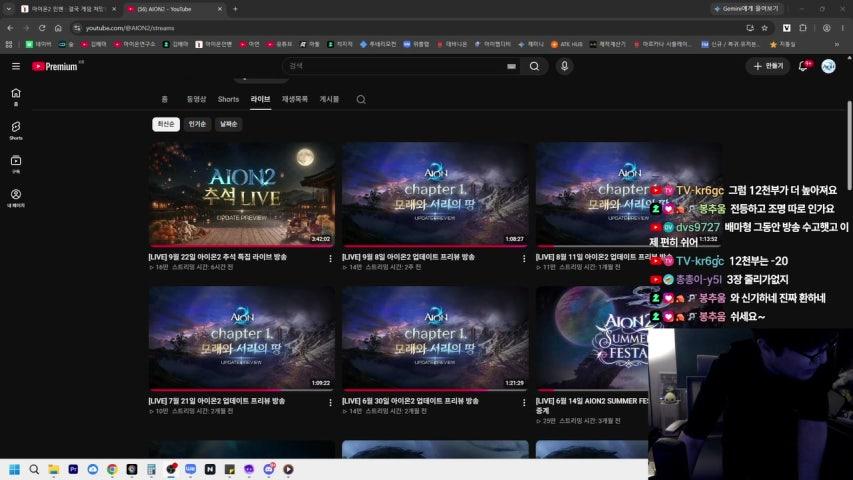This screenshot has width=853, height=480.
Task: Open File Explorer from the taskbar
Action: pos(53,469)
